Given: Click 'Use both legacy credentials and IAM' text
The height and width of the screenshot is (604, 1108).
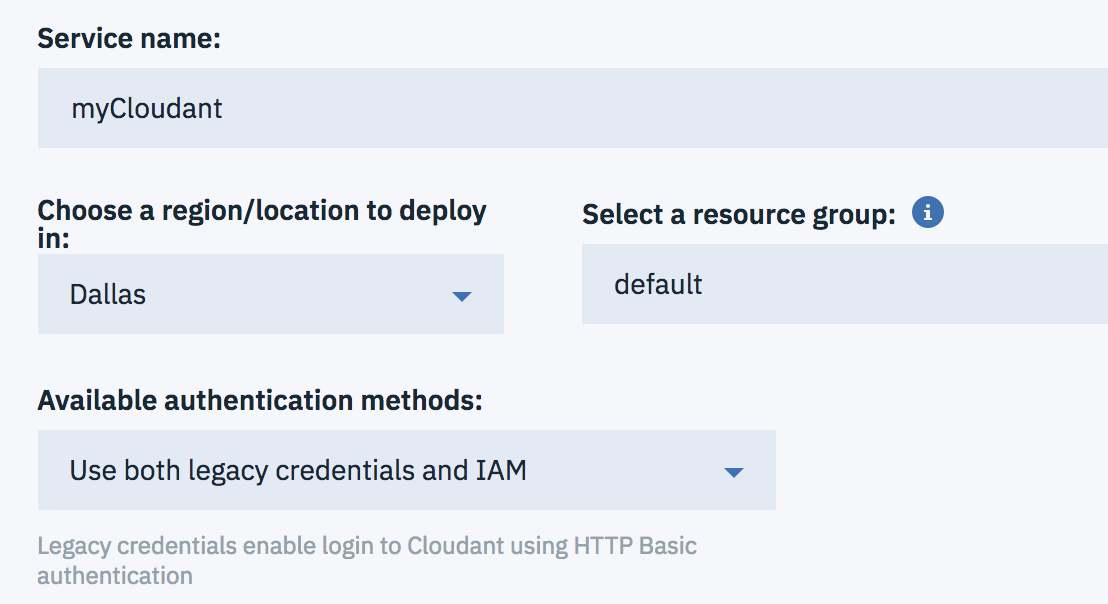Looking at the screenshot, I should [298, 470].
